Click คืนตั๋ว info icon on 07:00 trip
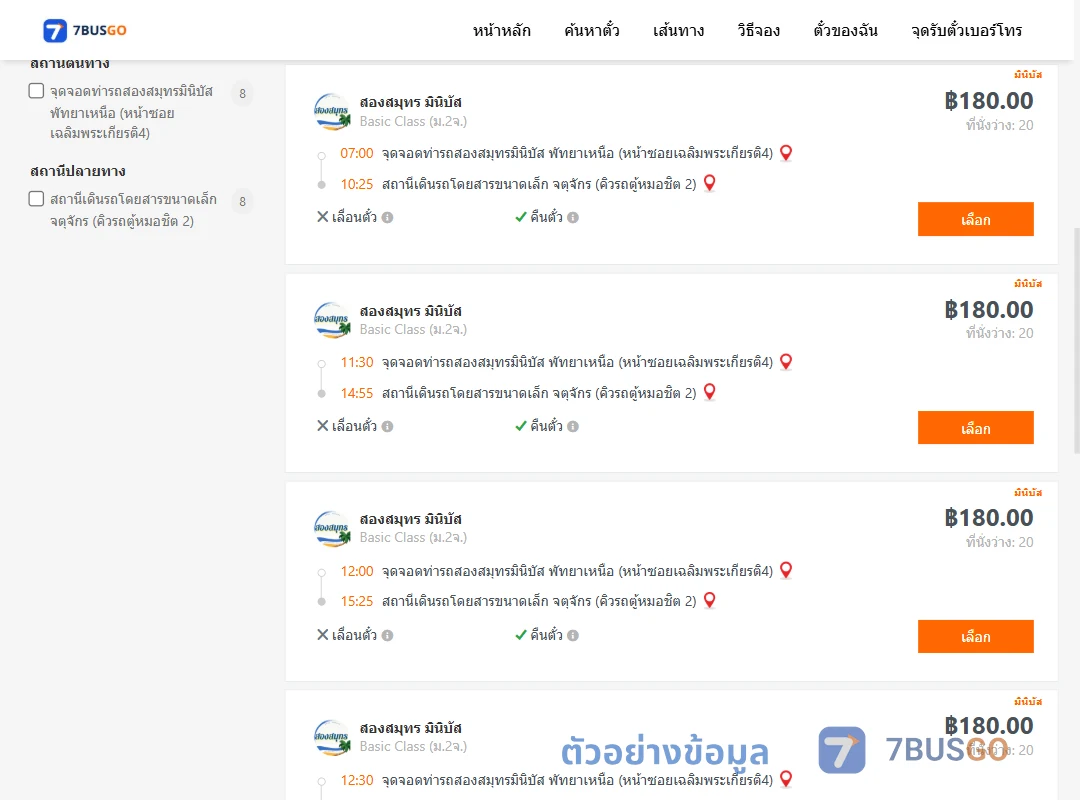The width and height of the screenshot is (1080, 800). [573, 218]
